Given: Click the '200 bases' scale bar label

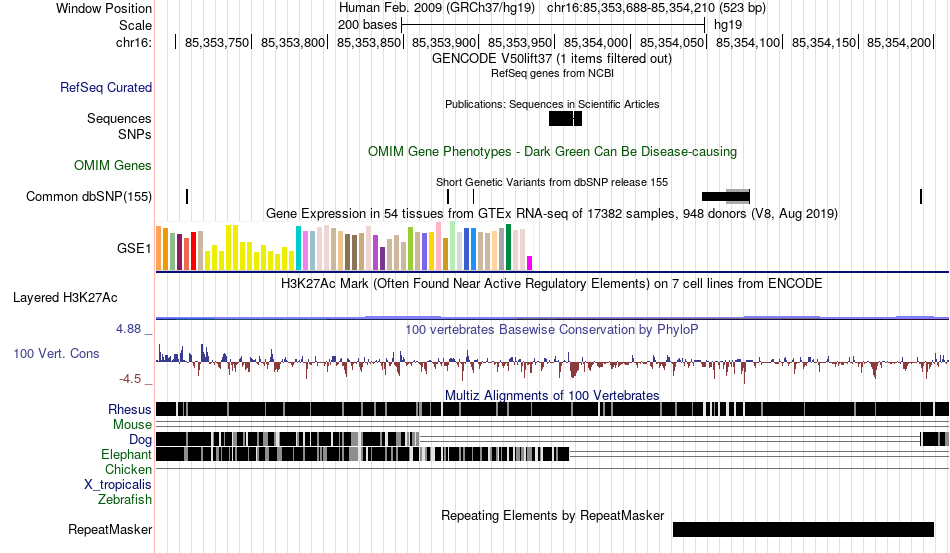Looking at the screenshot, I should click(x=367, y=25).
